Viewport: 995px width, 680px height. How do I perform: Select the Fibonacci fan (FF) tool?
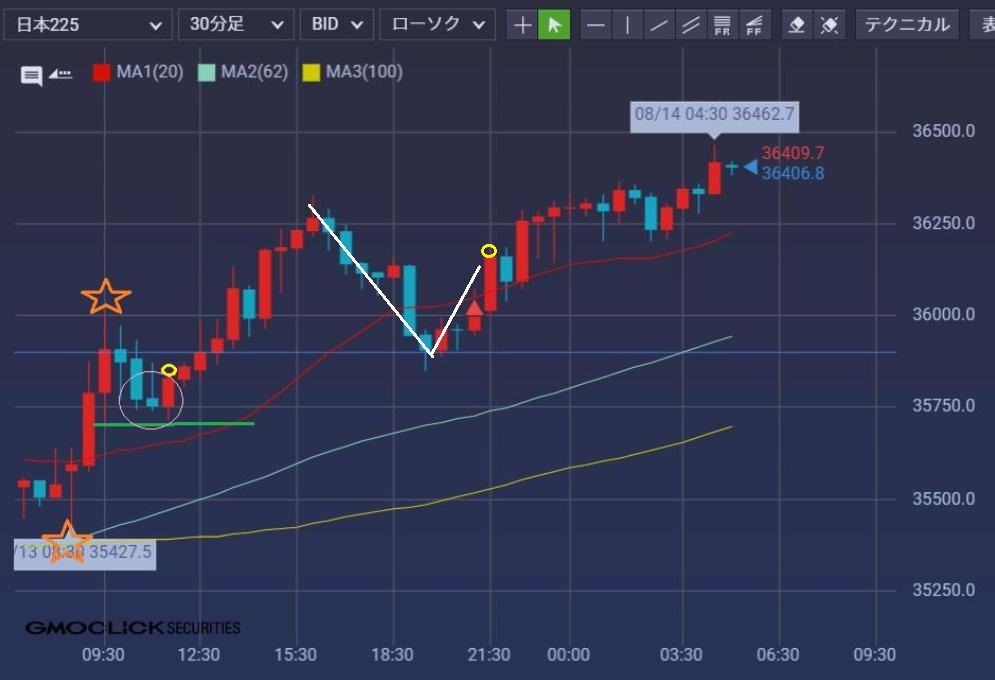(754, 25)
